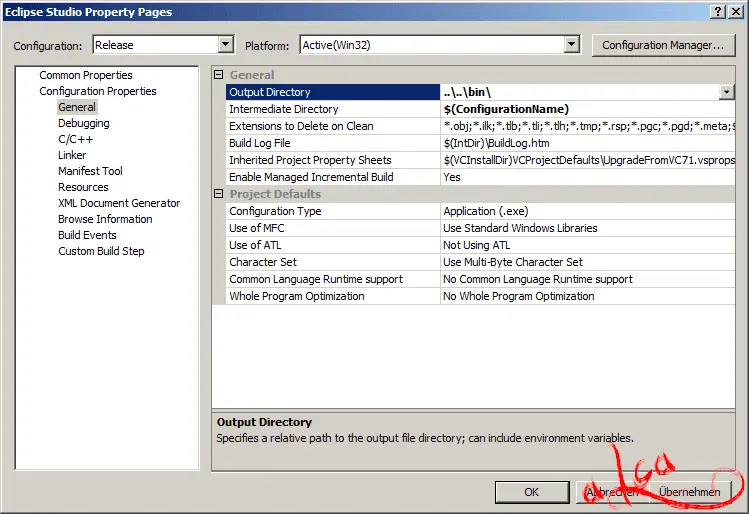Image resolution: width=749 pixels, height=514 pixels.
Task: Select the Use of MFC property
Action: (332, 228)
